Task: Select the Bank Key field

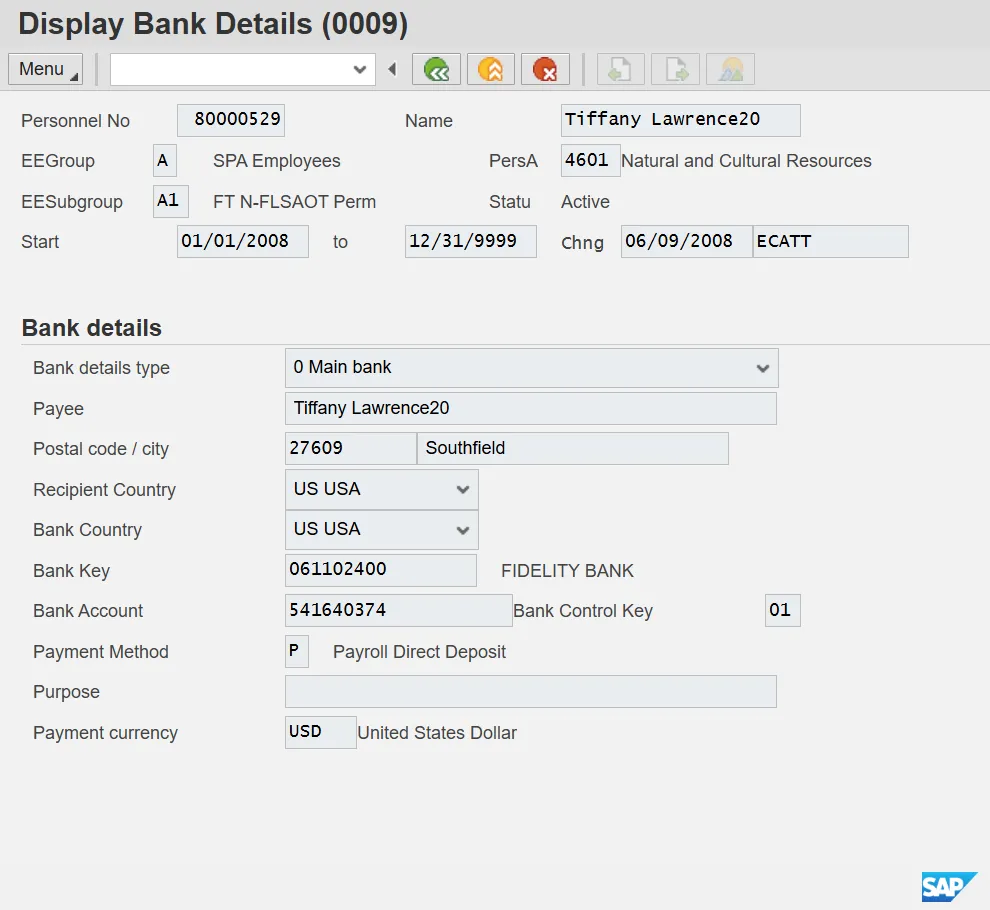Action: (x=380, y=570)
